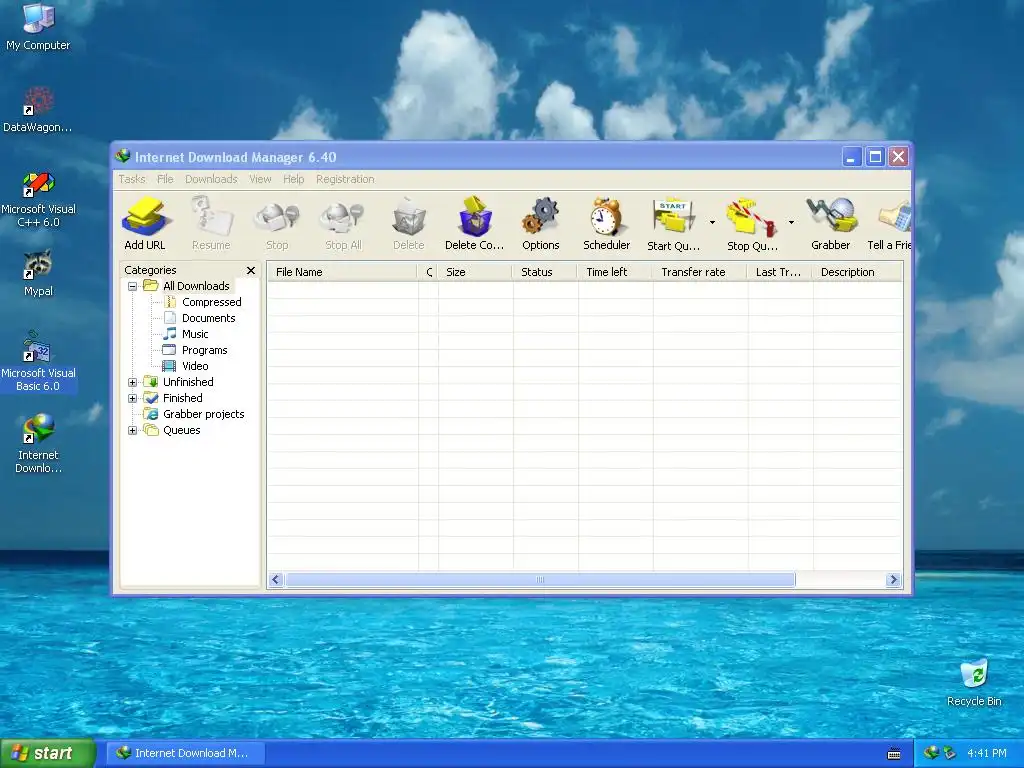Click the Add URL toolbar icon
This screenshot has width=1024, height=768.
(x=144, y=223)
